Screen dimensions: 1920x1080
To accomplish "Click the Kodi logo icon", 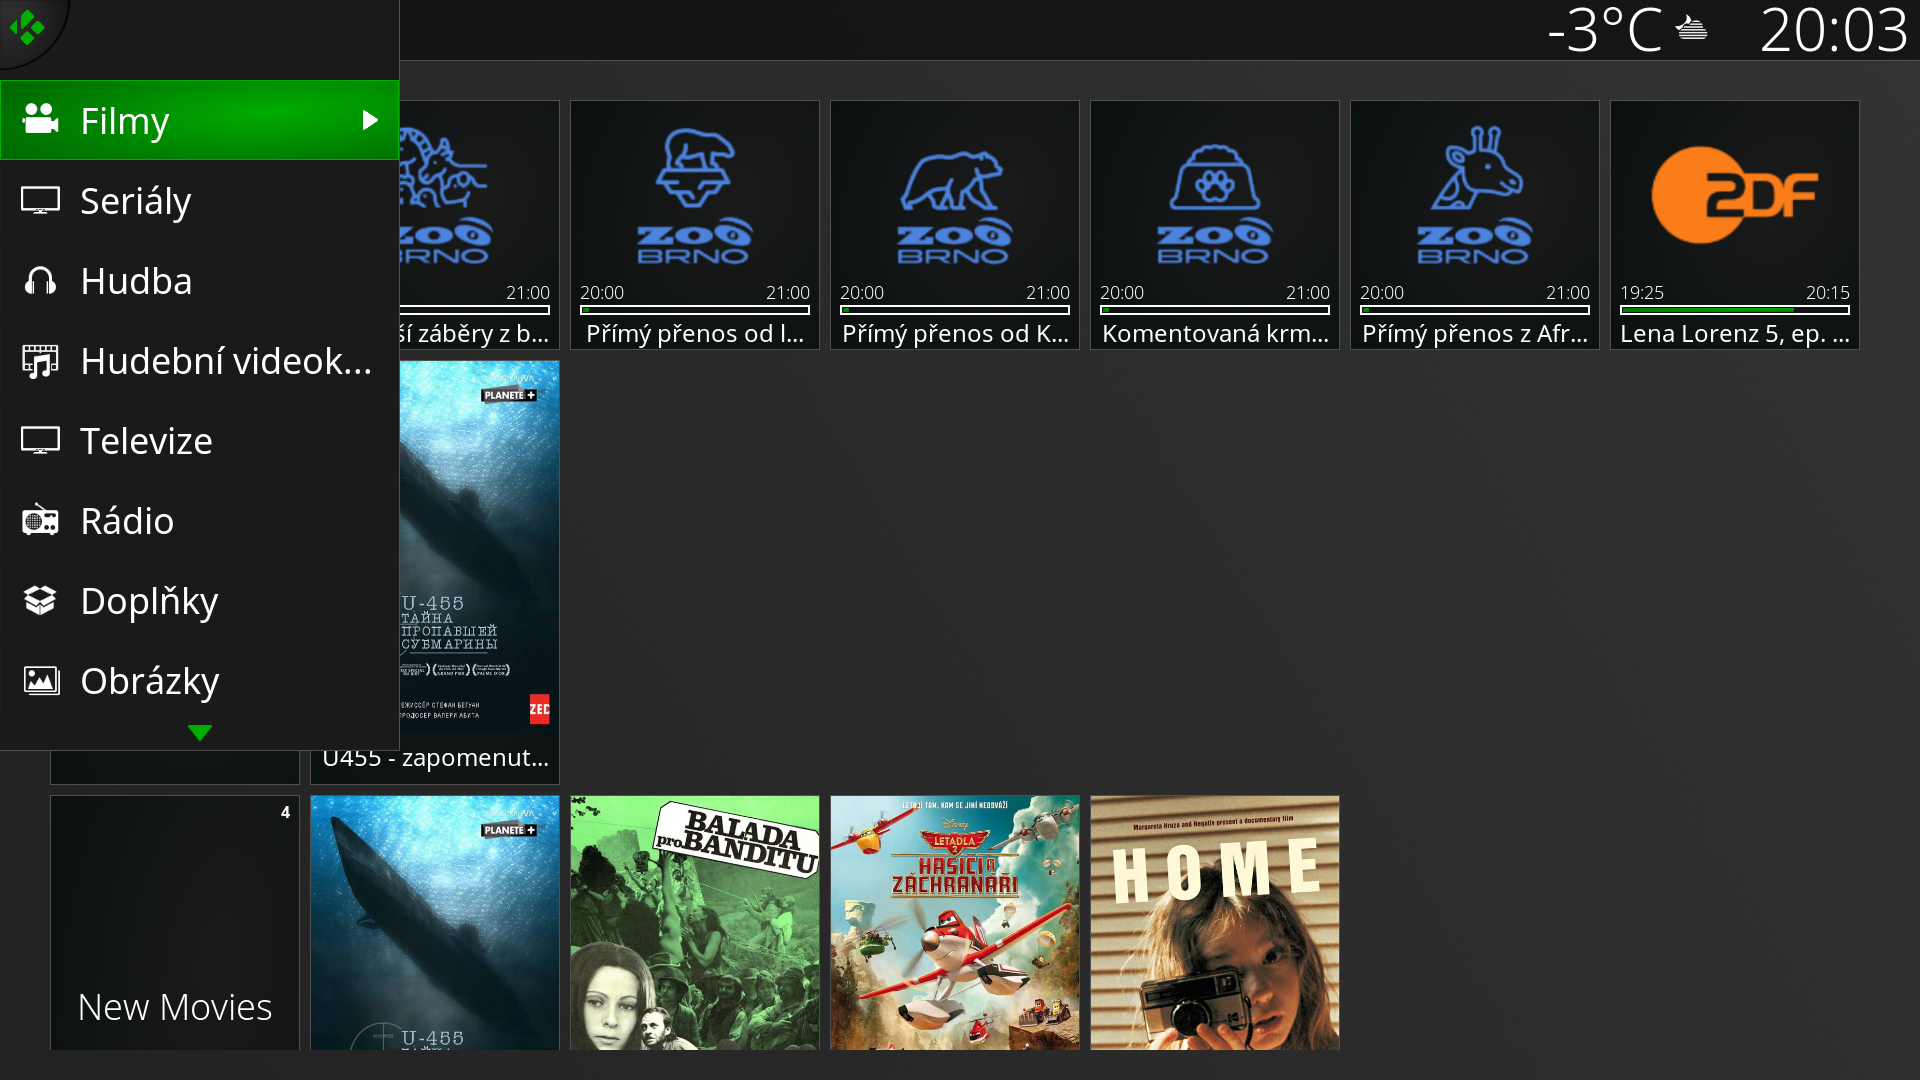I will tap(27, 28).
